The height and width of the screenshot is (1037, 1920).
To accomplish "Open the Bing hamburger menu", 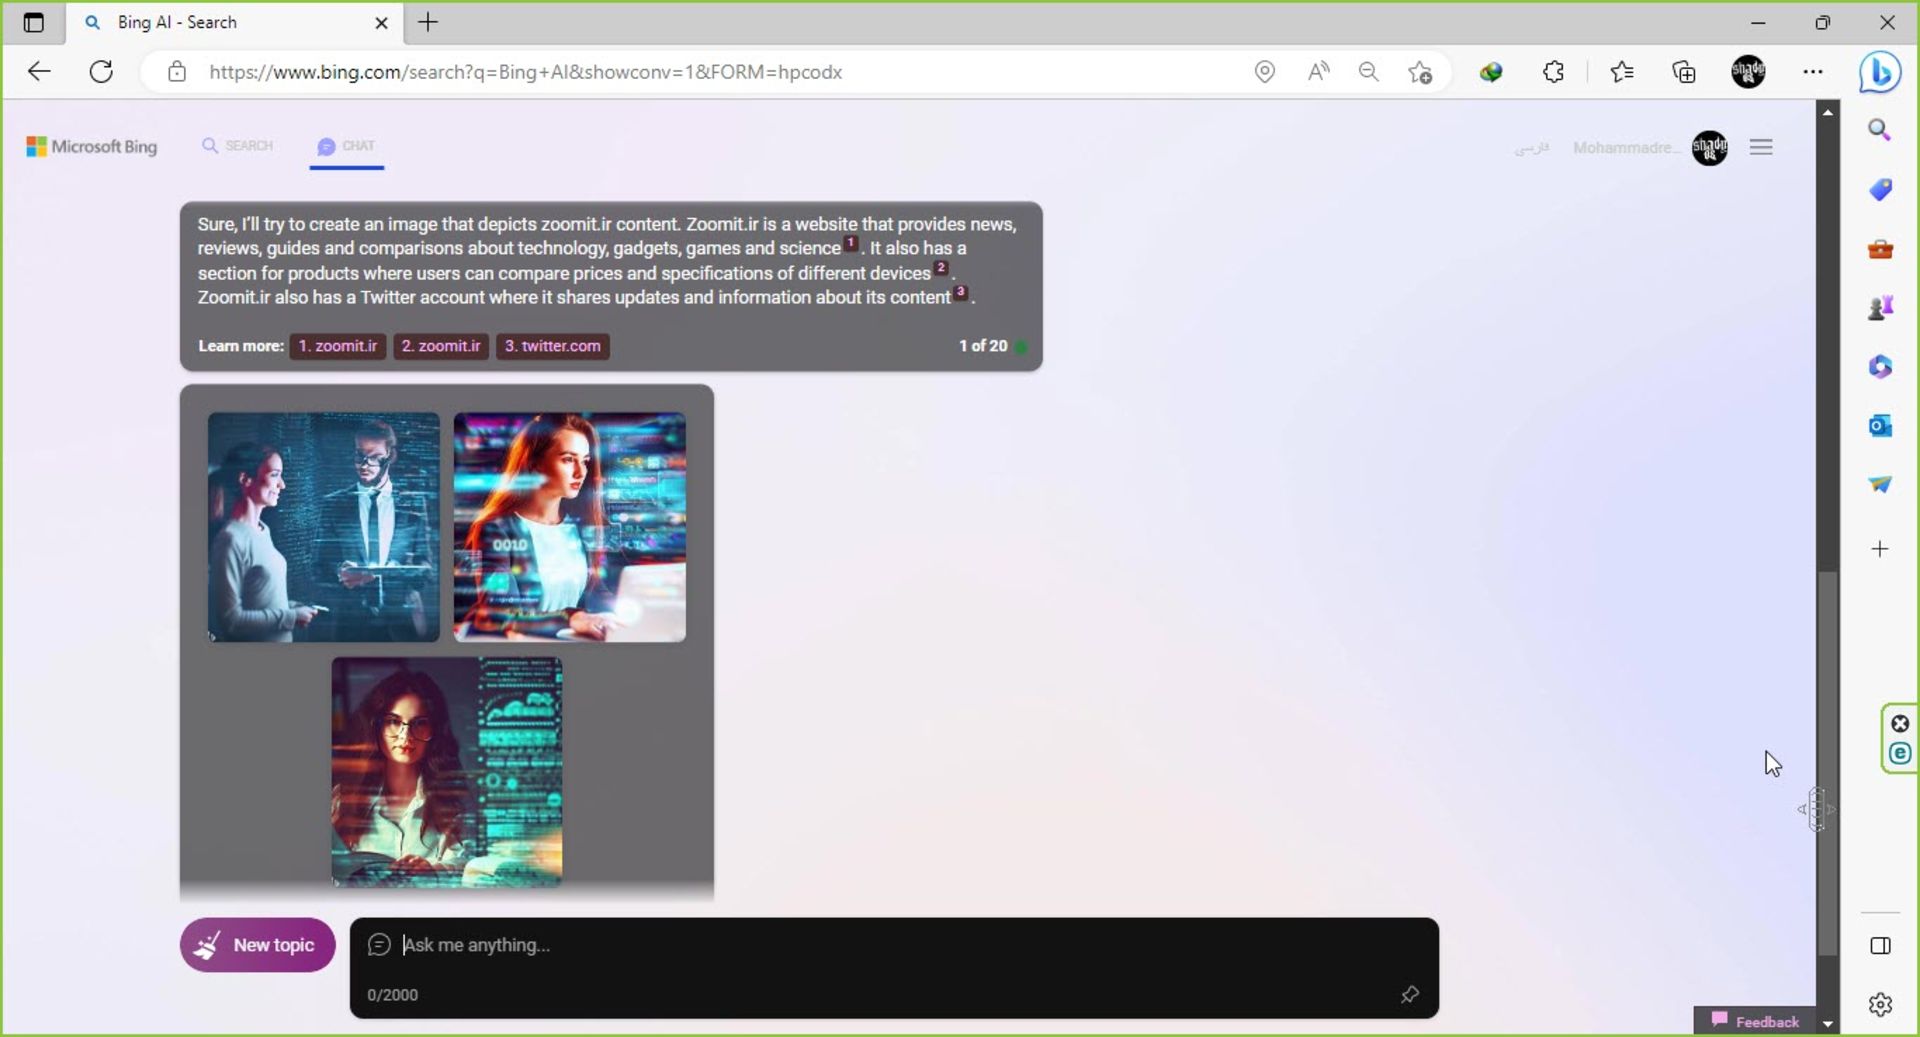I will (x=1761, y=148).
